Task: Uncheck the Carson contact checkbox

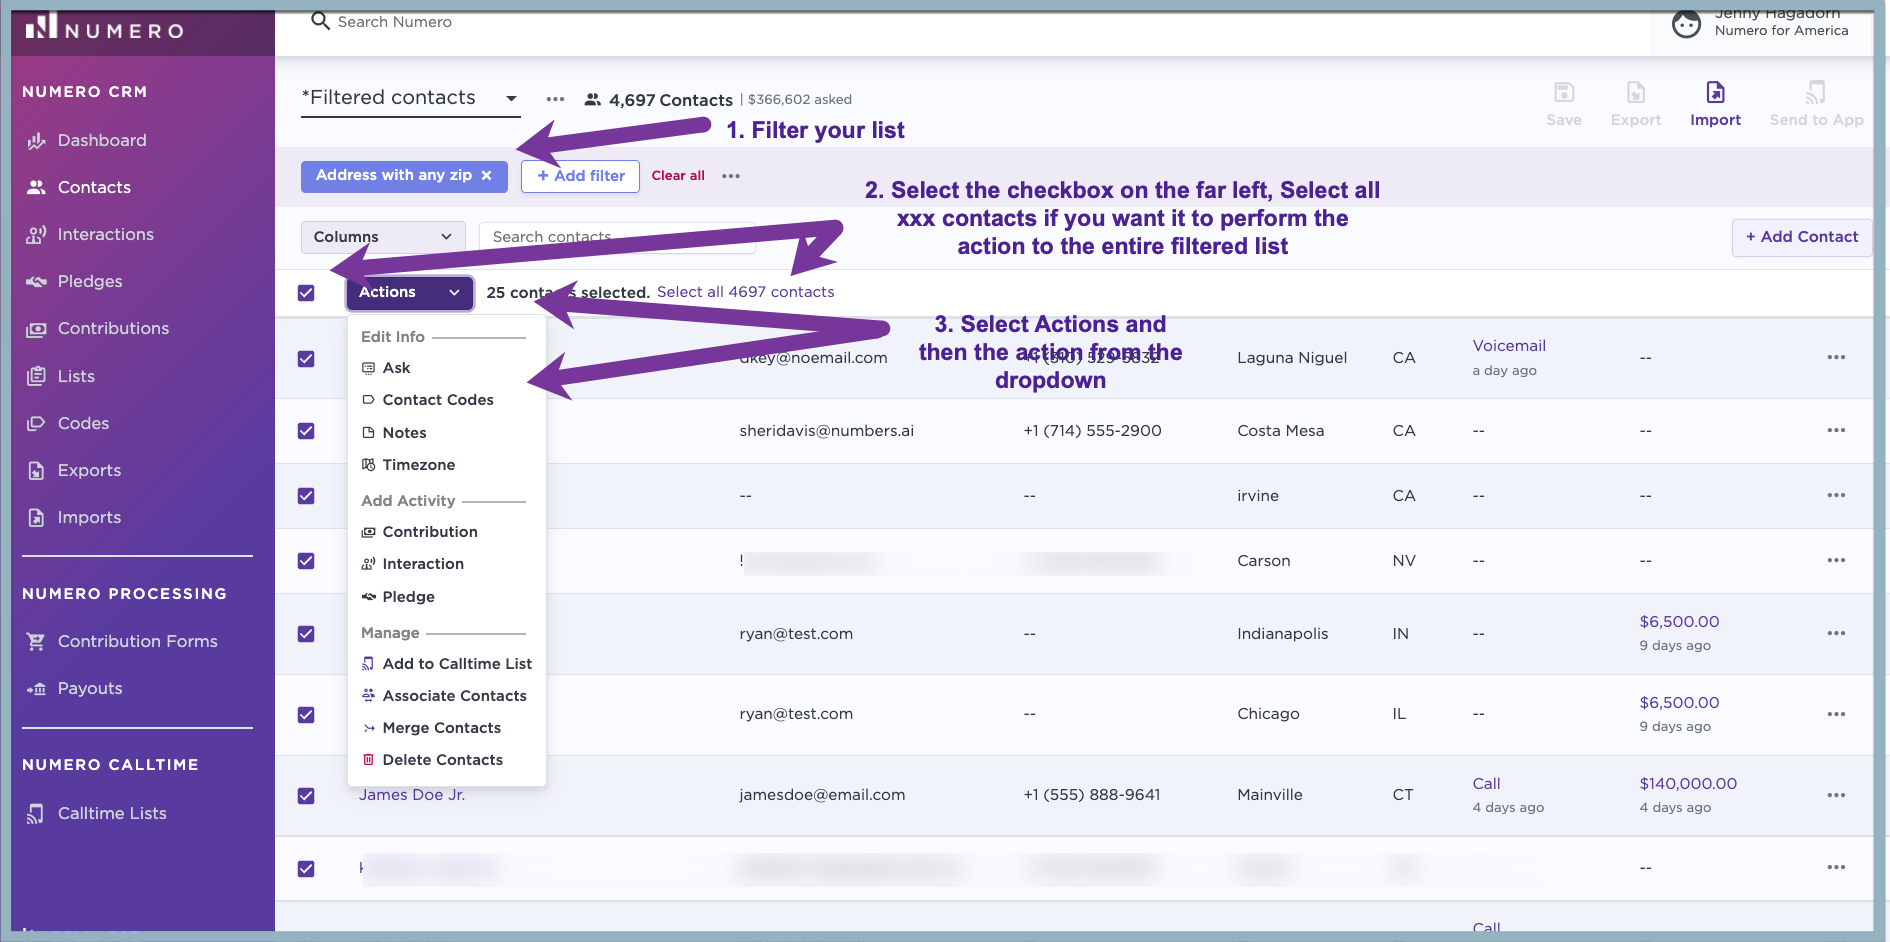Action: [306, 561]
